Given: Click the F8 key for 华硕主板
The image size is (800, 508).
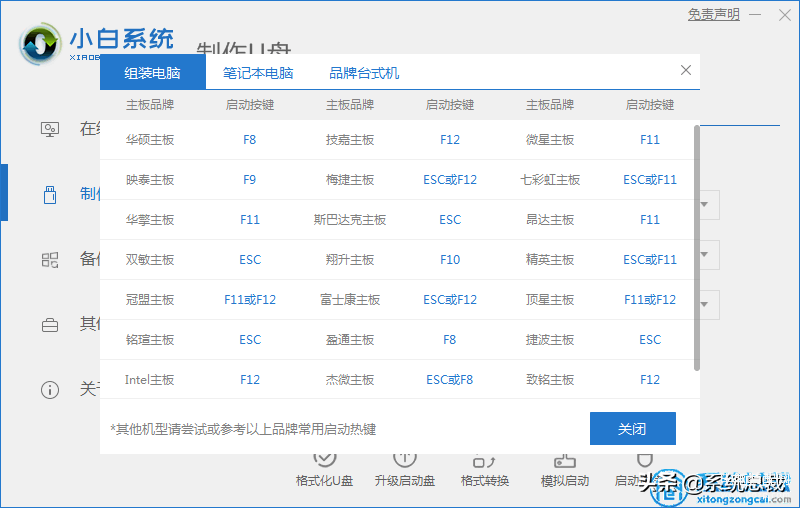Looking at the screenshot, I should (249, 140).
